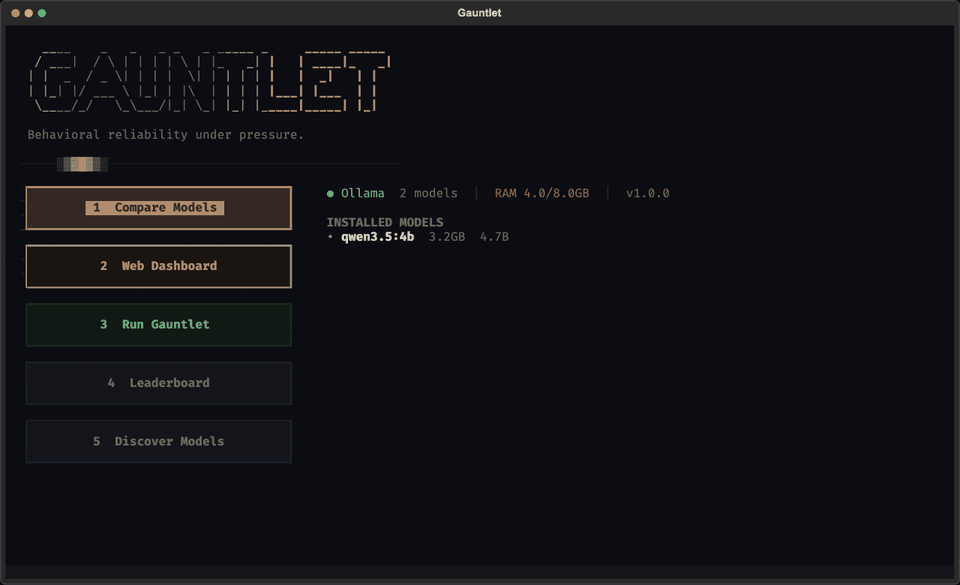Open Discover Models
This screenshot has width=960, height=585.
pyautogui.click(x=158, y=441)
